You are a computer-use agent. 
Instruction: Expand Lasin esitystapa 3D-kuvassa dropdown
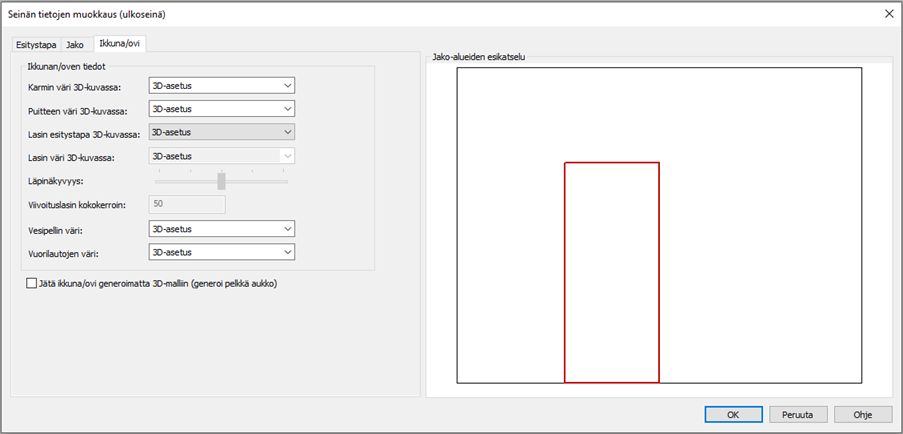(222, 132)
